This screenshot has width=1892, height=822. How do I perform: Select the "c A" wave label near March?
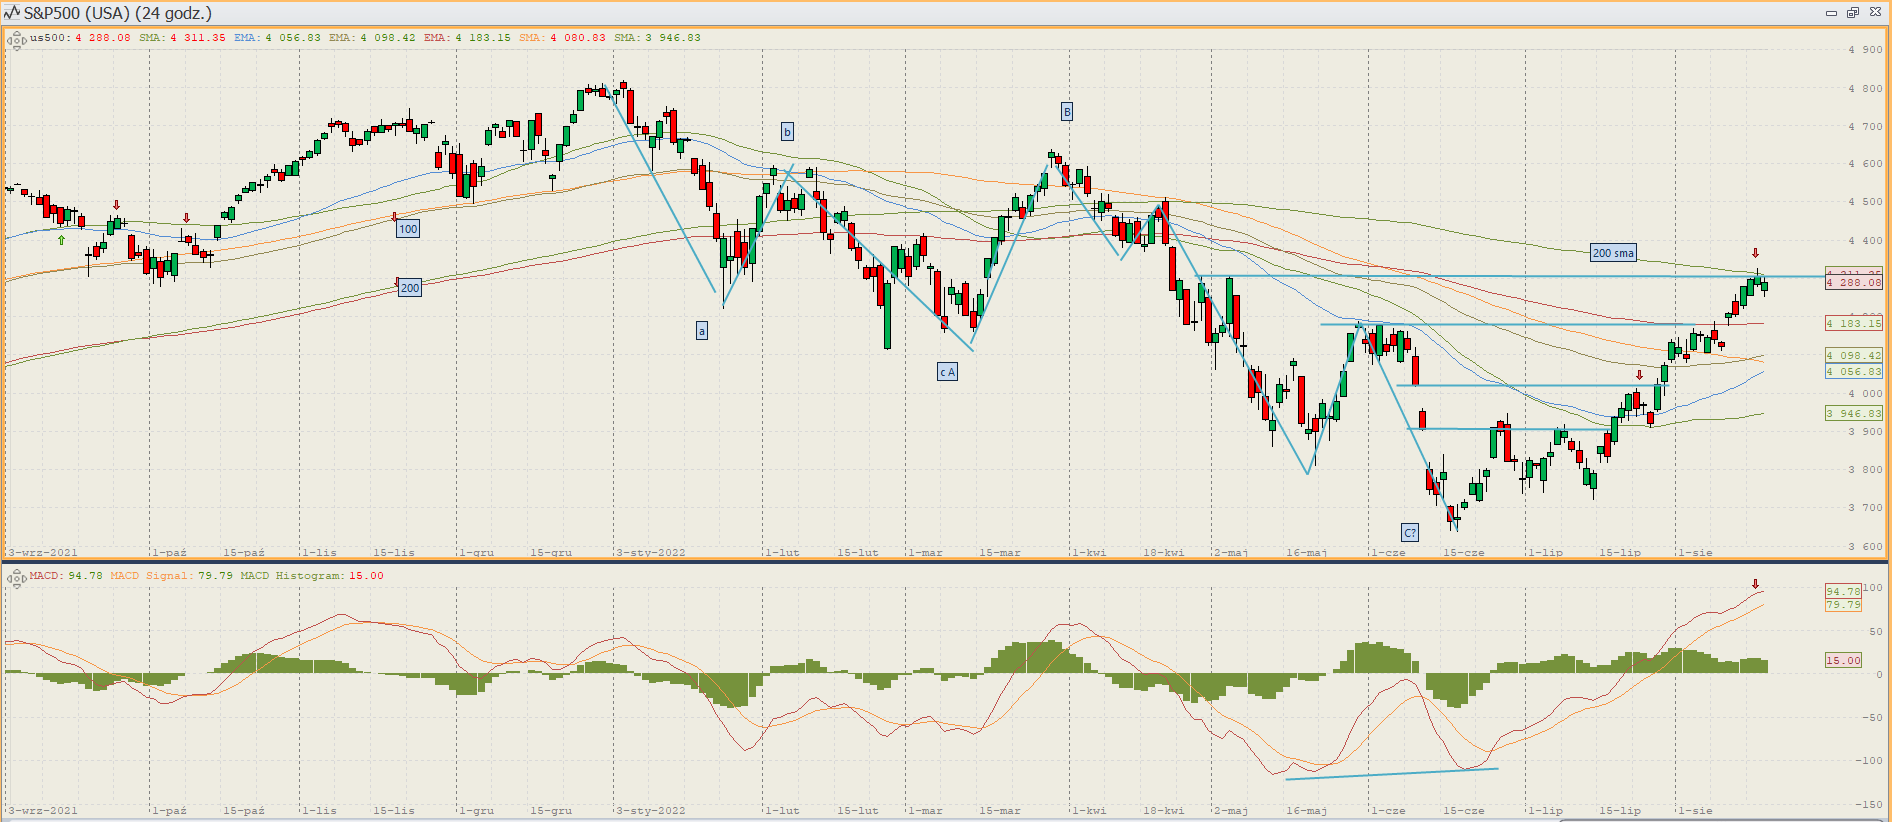point(947,372)
